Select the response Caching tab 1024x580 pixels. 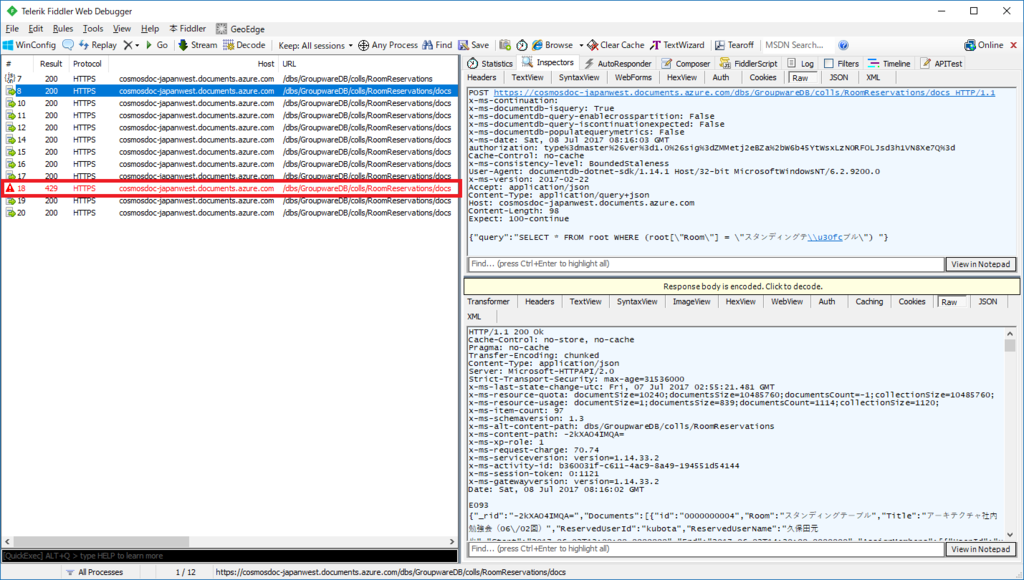point(869,302)
